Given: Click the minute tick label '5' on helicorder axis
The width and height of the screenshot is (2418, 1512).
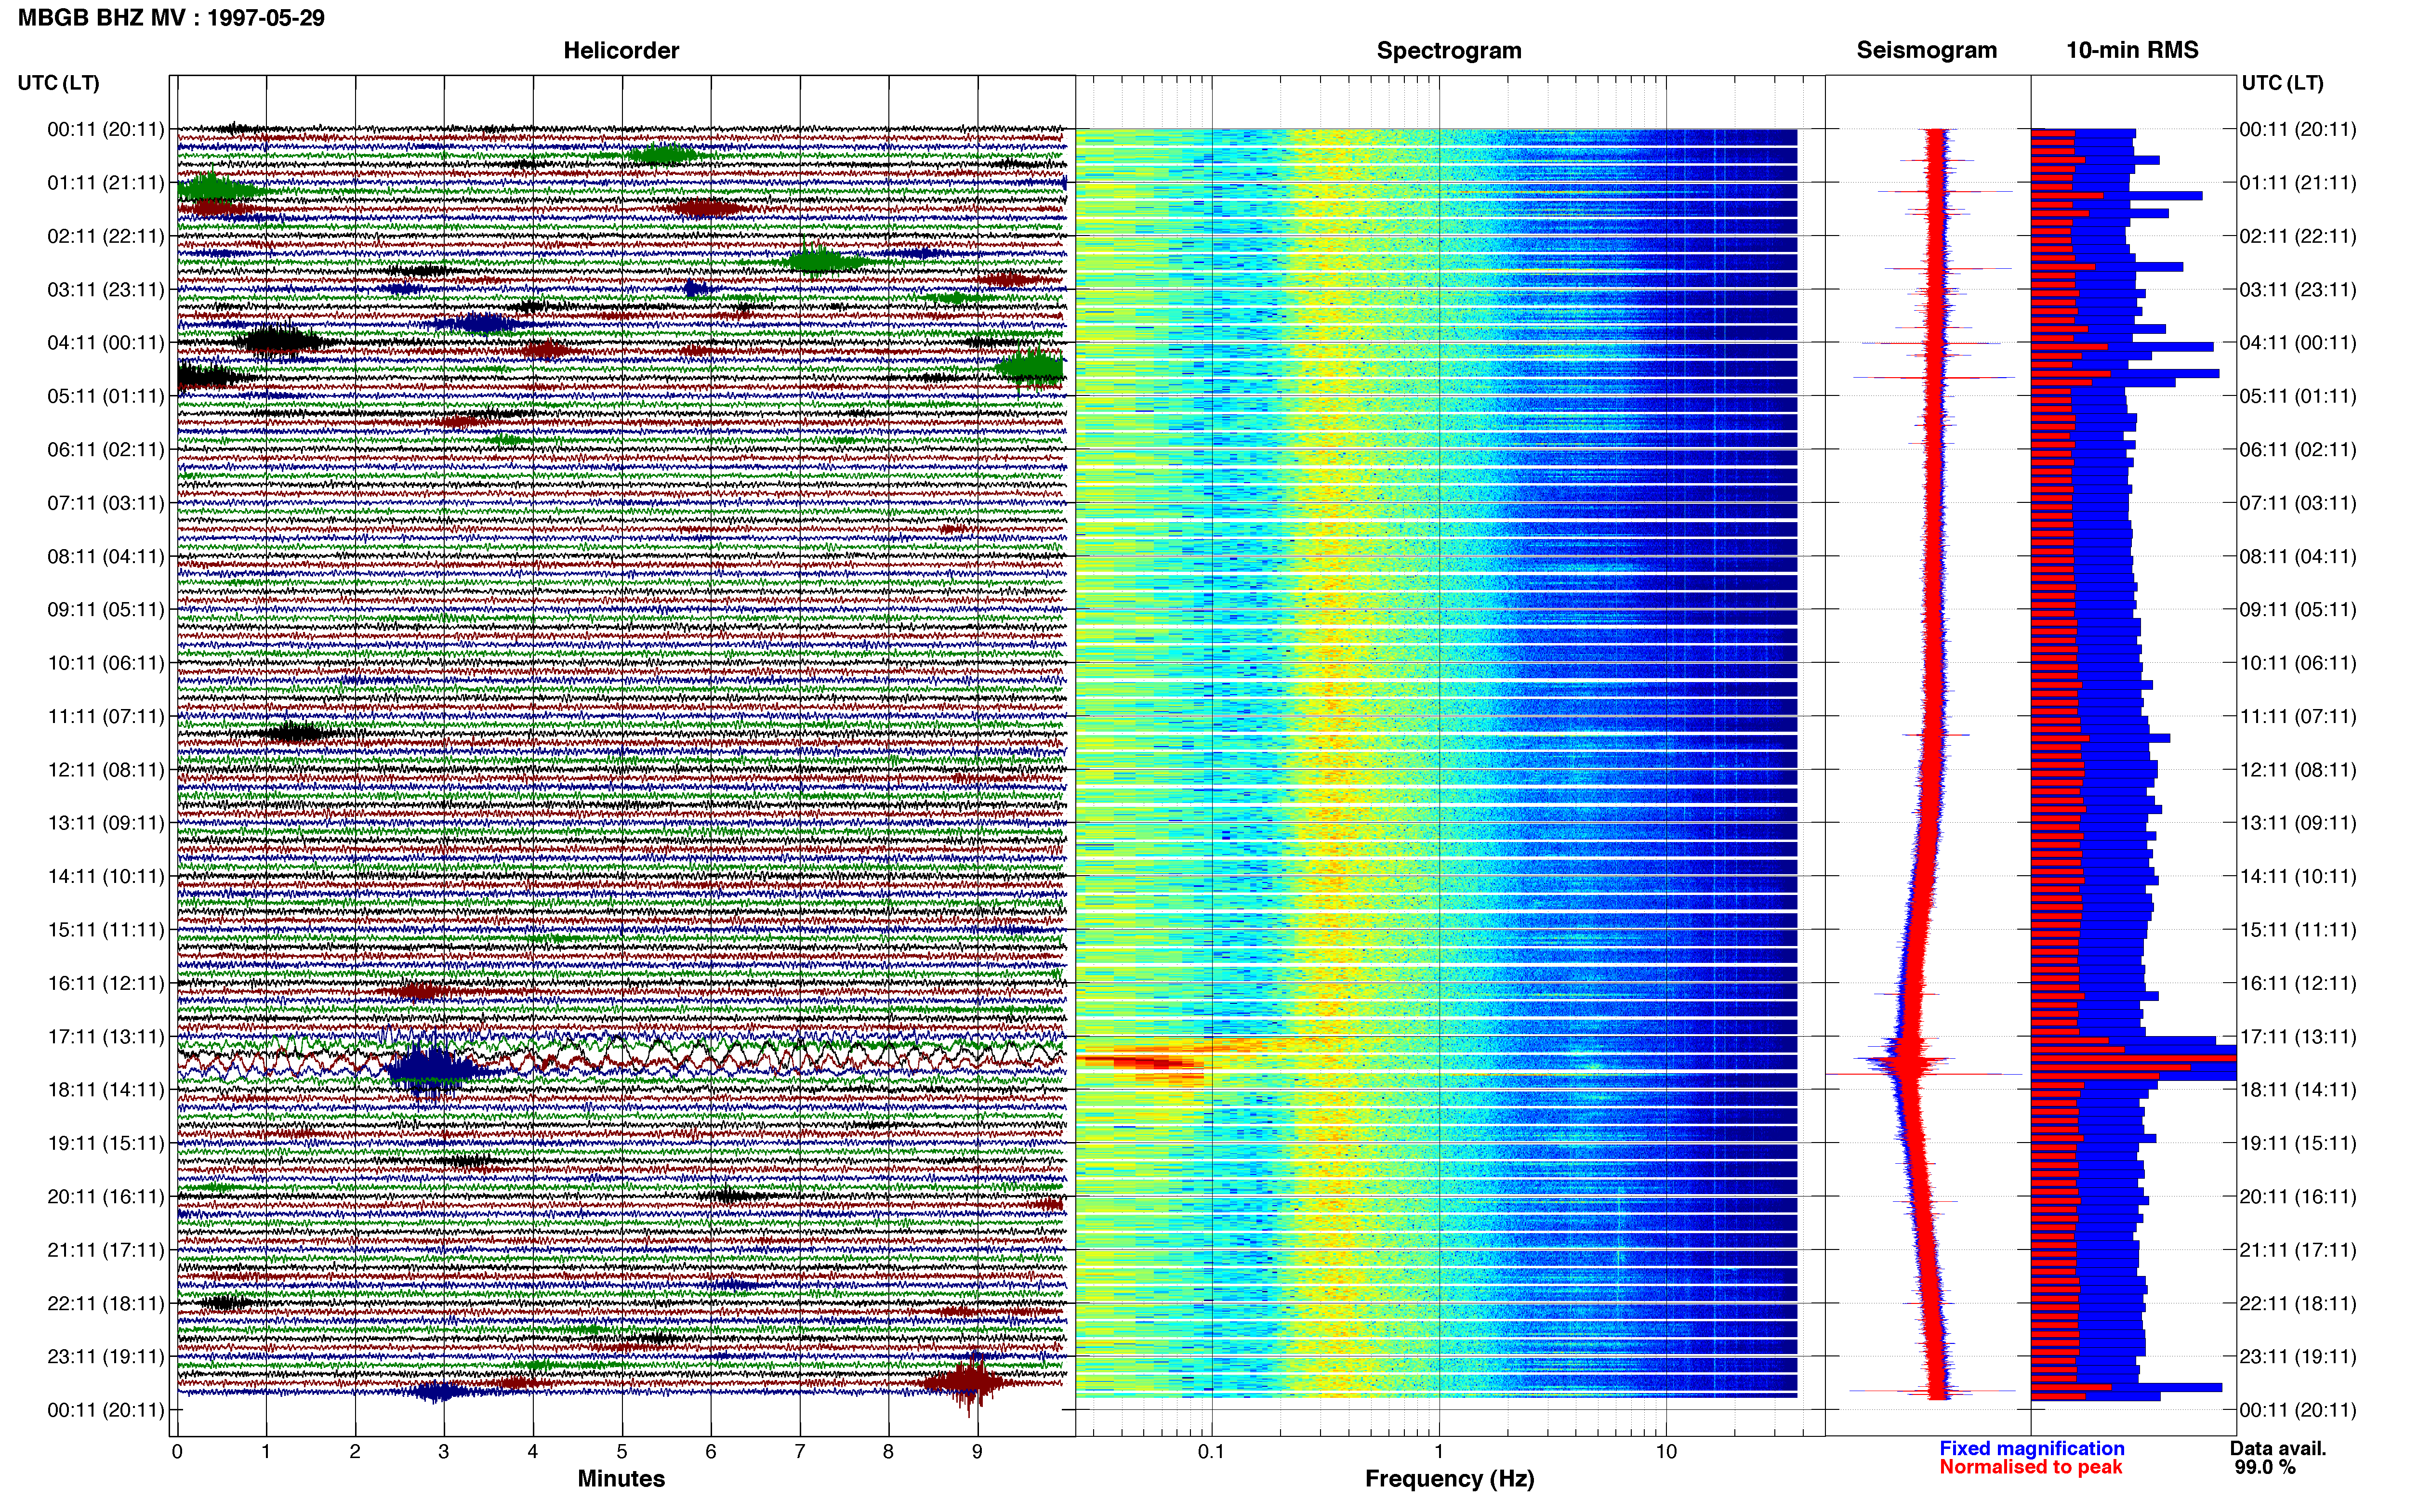Looking at the screenshot, I should 622,1452.
